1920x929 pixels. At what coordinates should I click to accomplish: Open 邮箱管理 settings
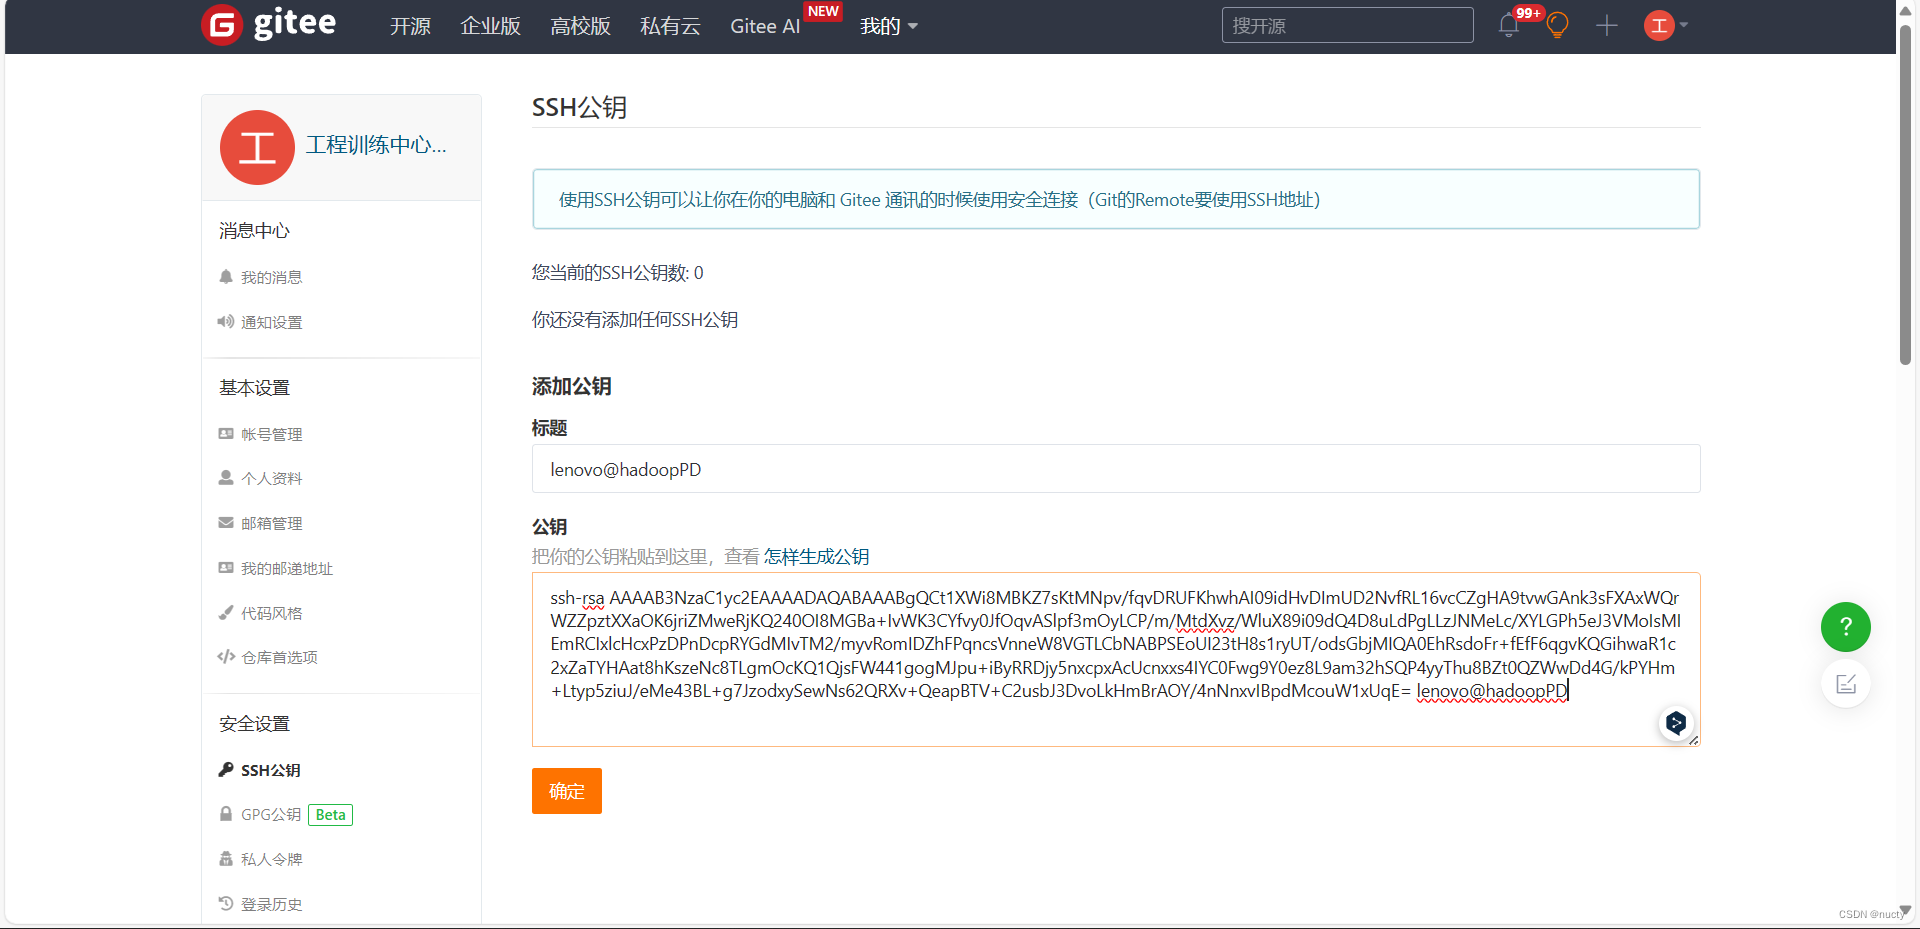pos(271,523)
